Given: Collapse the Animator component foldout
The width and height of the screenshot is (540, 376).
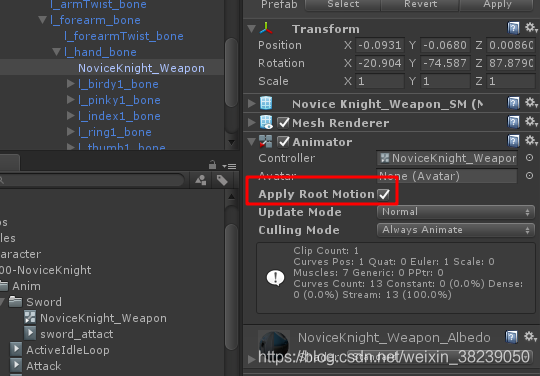Looking at the screenshot, I should [252, 142].
